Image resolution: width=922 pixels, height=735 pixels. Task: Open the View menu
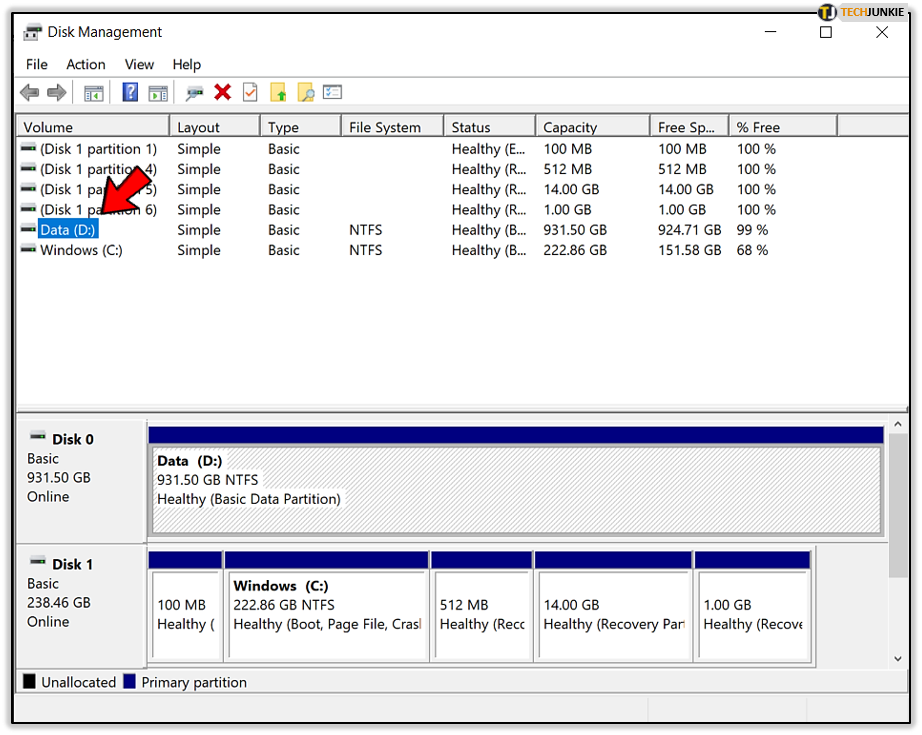[139, 64]
